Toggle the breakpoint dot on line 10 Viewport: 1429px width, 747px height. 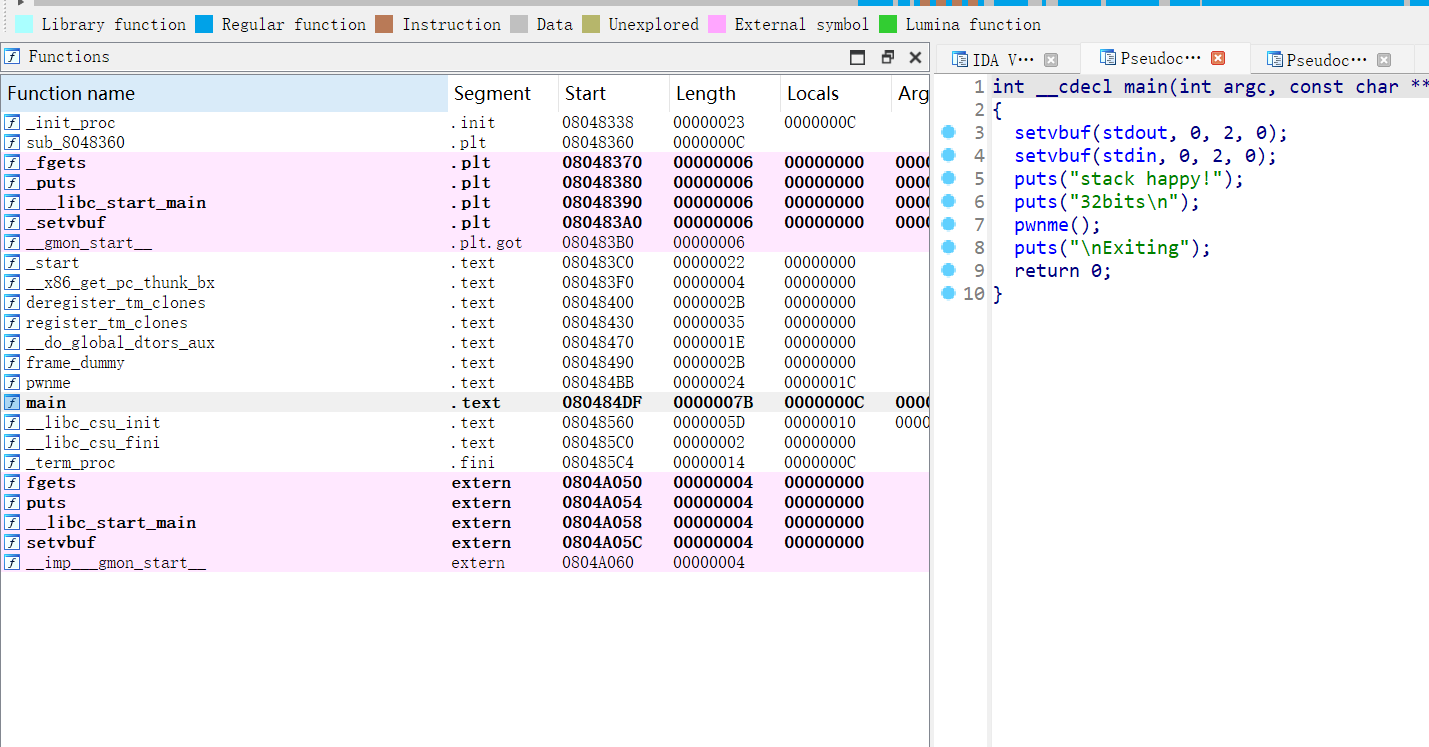[x=948, y=293]
